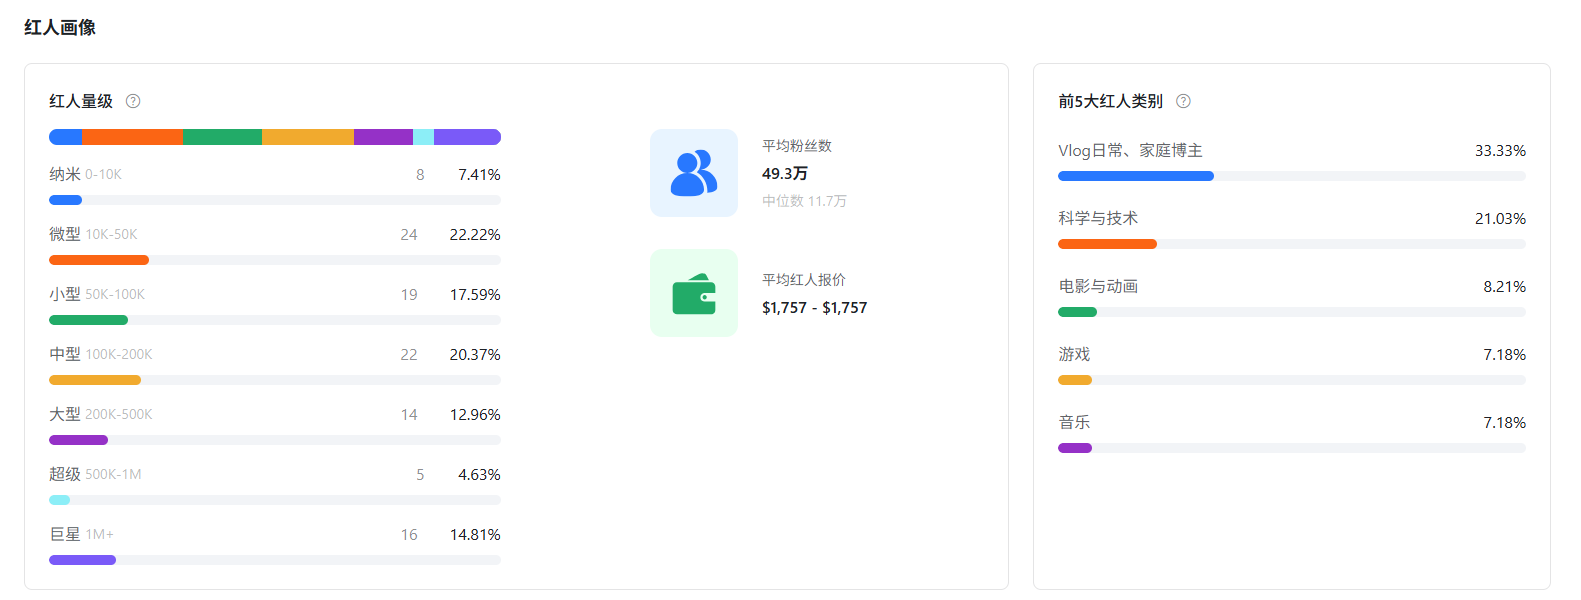
Task: Click the green wallet price icon
Action: pos(694,294)
